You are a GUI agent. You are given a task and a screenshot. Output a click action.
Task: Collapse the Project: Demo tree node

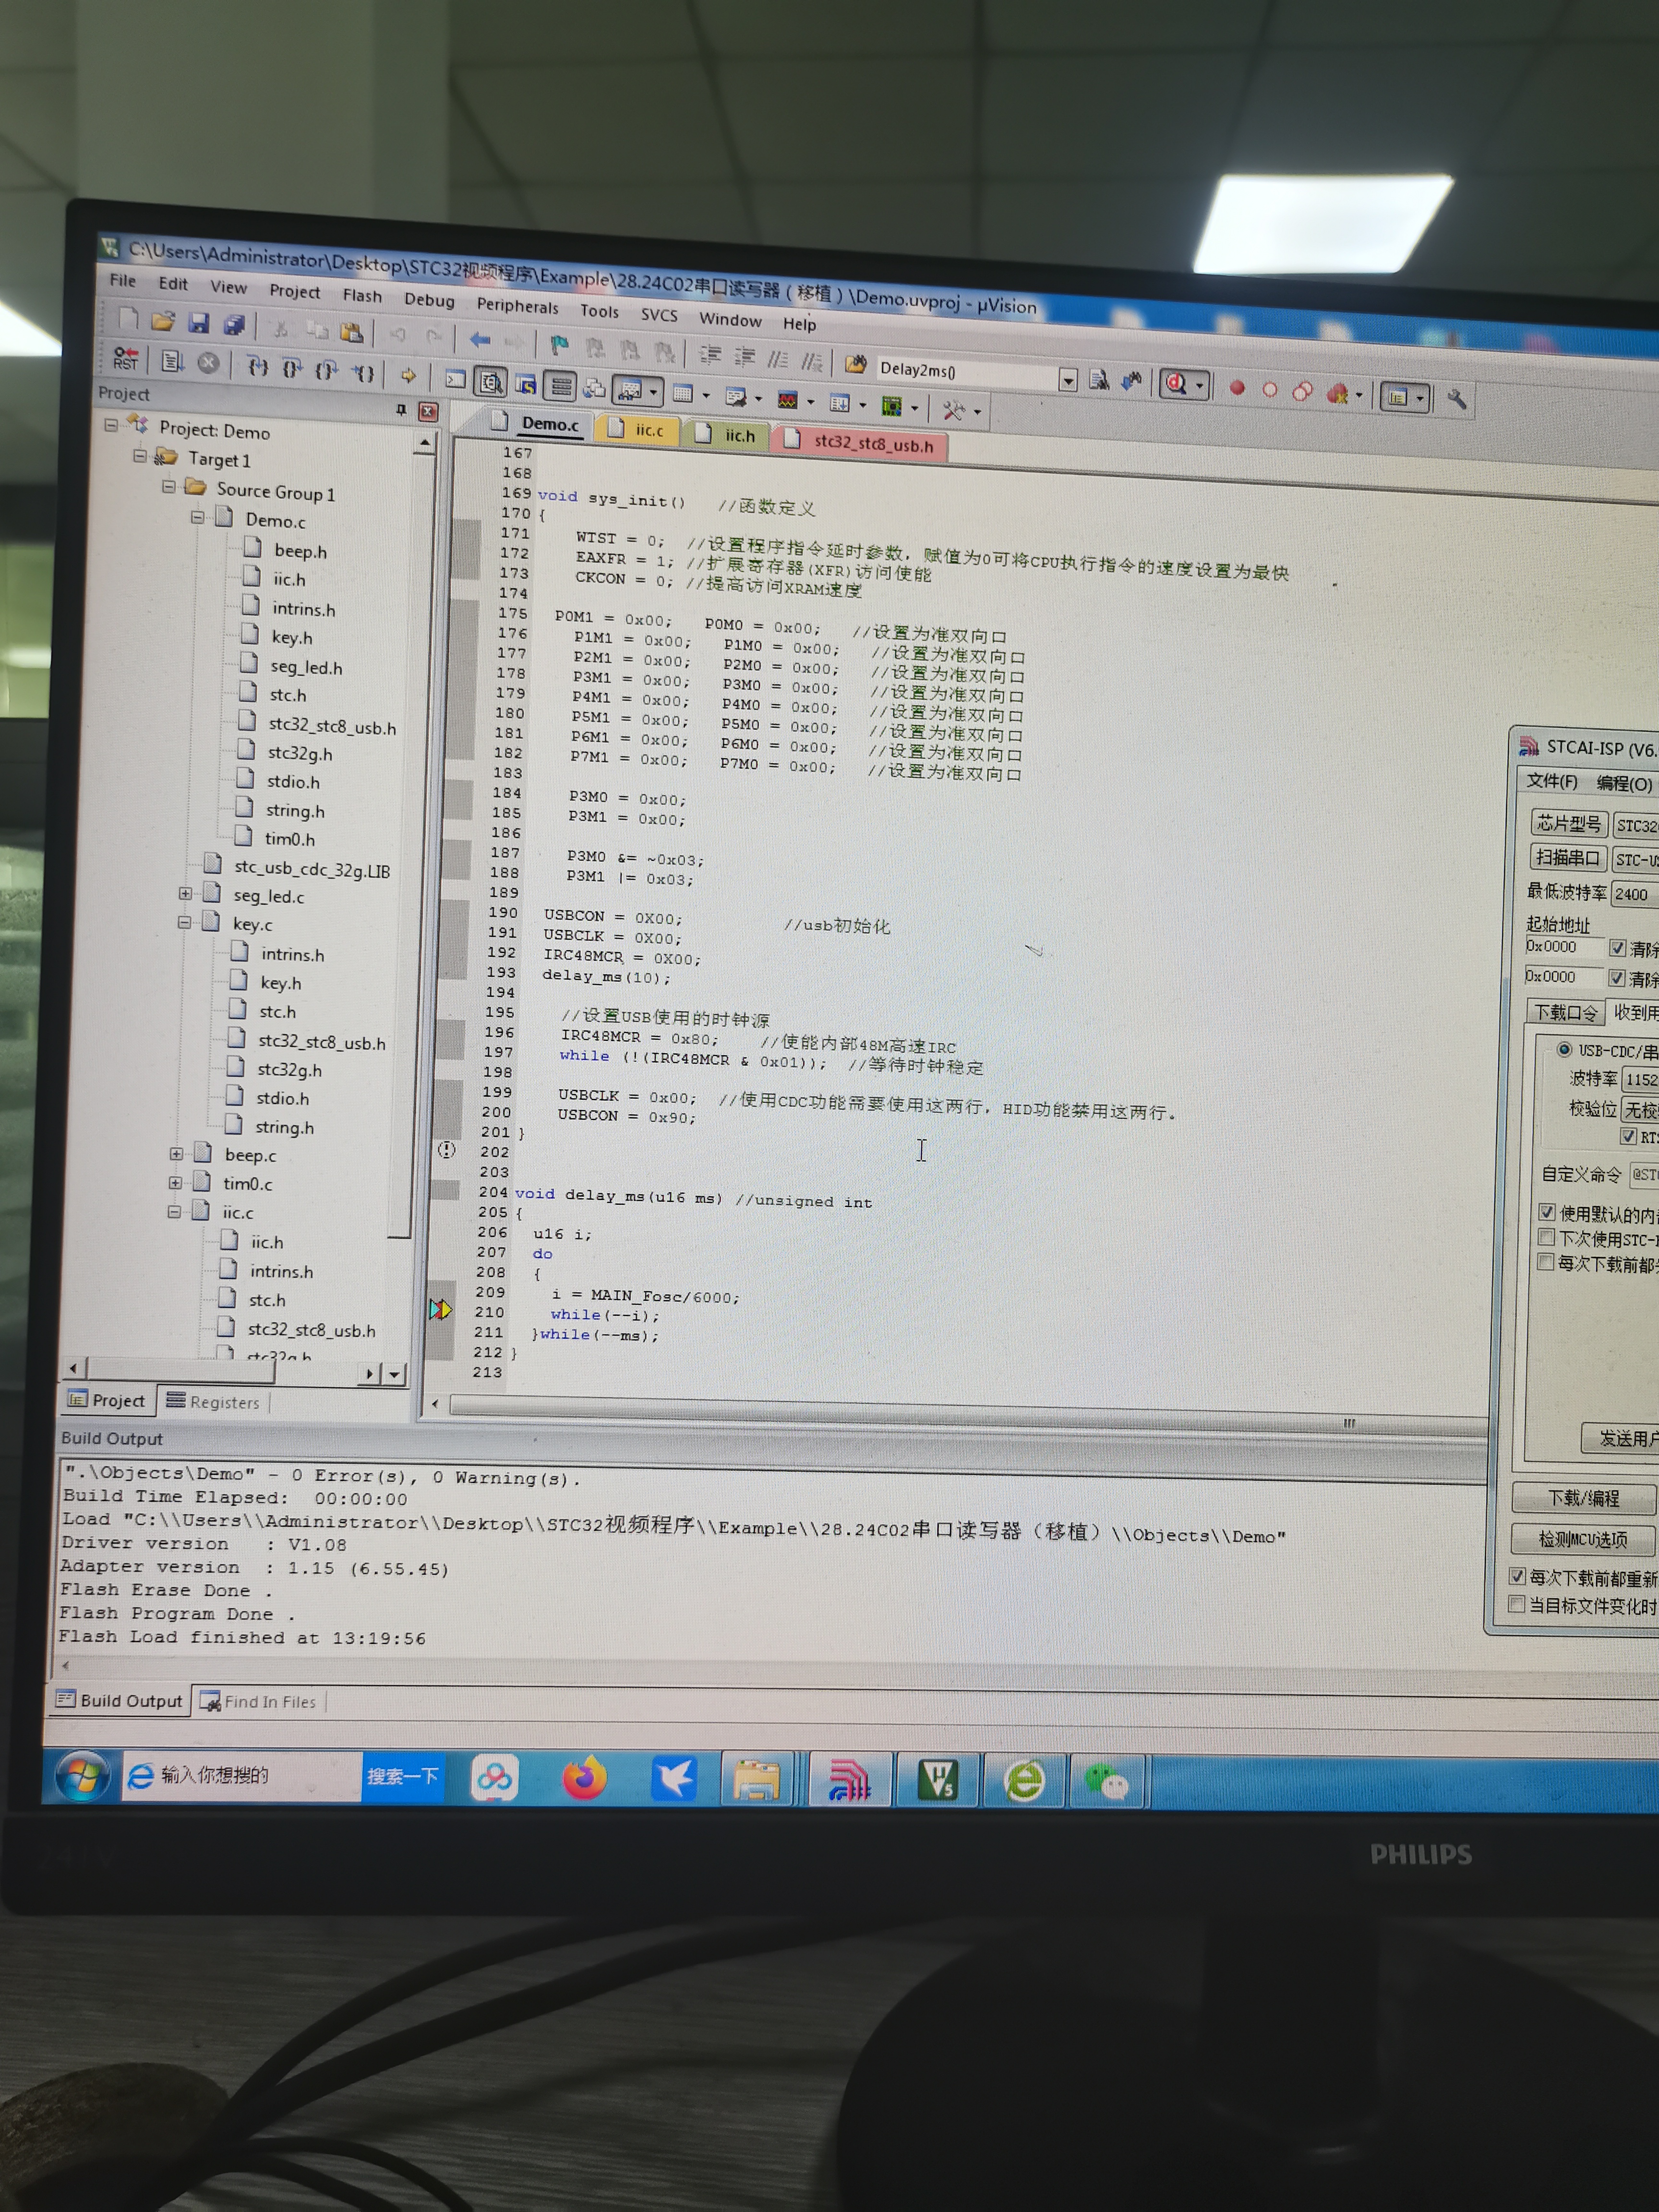111,425
